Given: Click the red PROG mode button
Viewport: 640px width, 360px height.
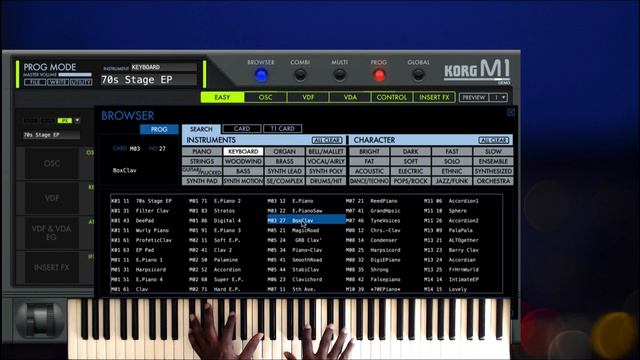Looking at the screenshot, I should click(x=379, y=75).
